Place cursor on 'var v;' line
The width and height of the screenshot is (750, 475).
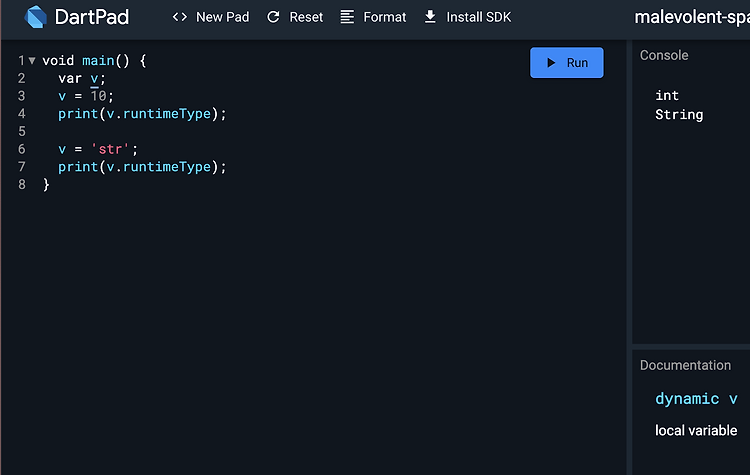click(82, 78)
